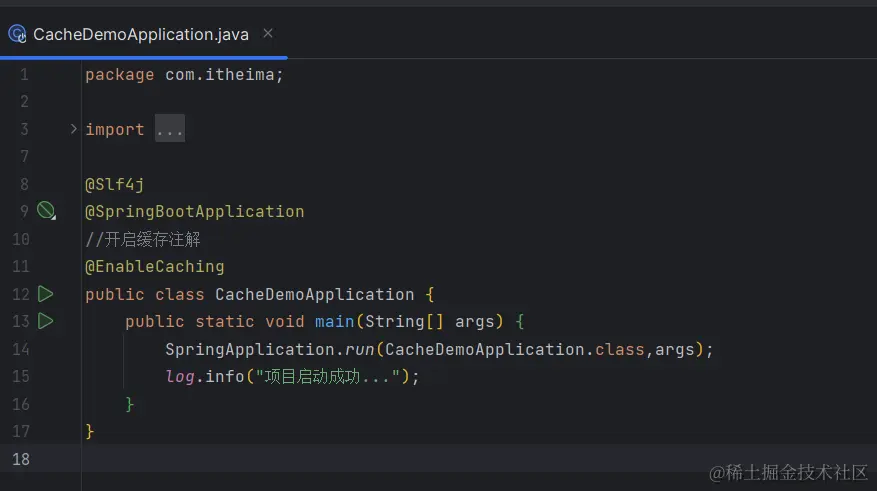The height and width of the screenshot is (491, 877).
Task: Click the Chinese comment on line 10
Action: click(143, 239)
